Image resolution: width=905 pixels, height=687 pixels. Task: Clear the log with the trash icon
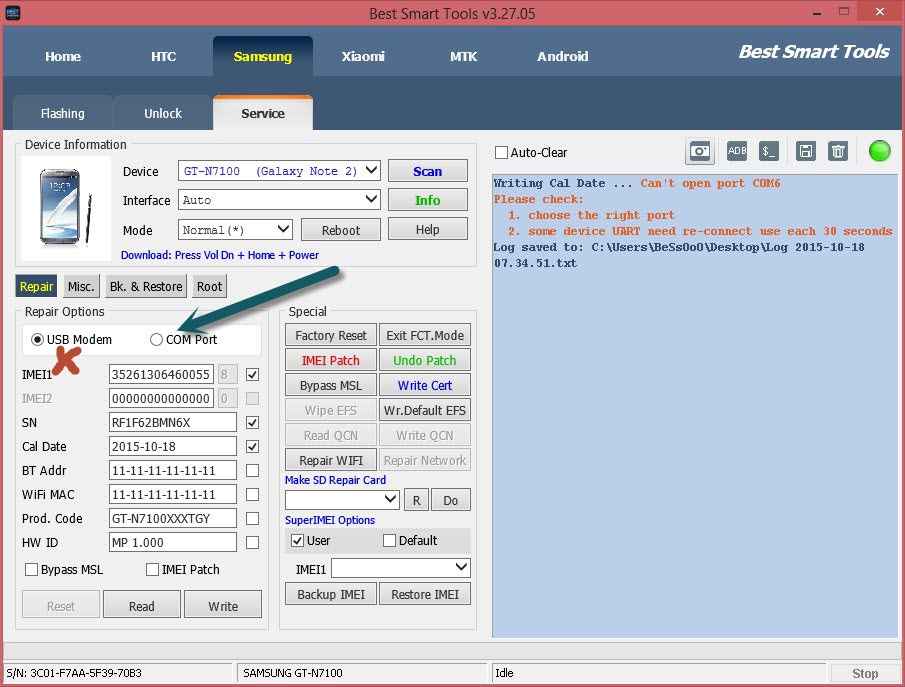(x=838, y=151)
